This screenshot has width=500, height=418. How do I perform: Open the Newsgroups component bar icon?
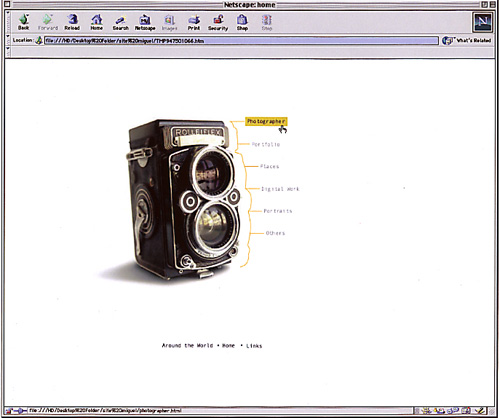point(453,411)
